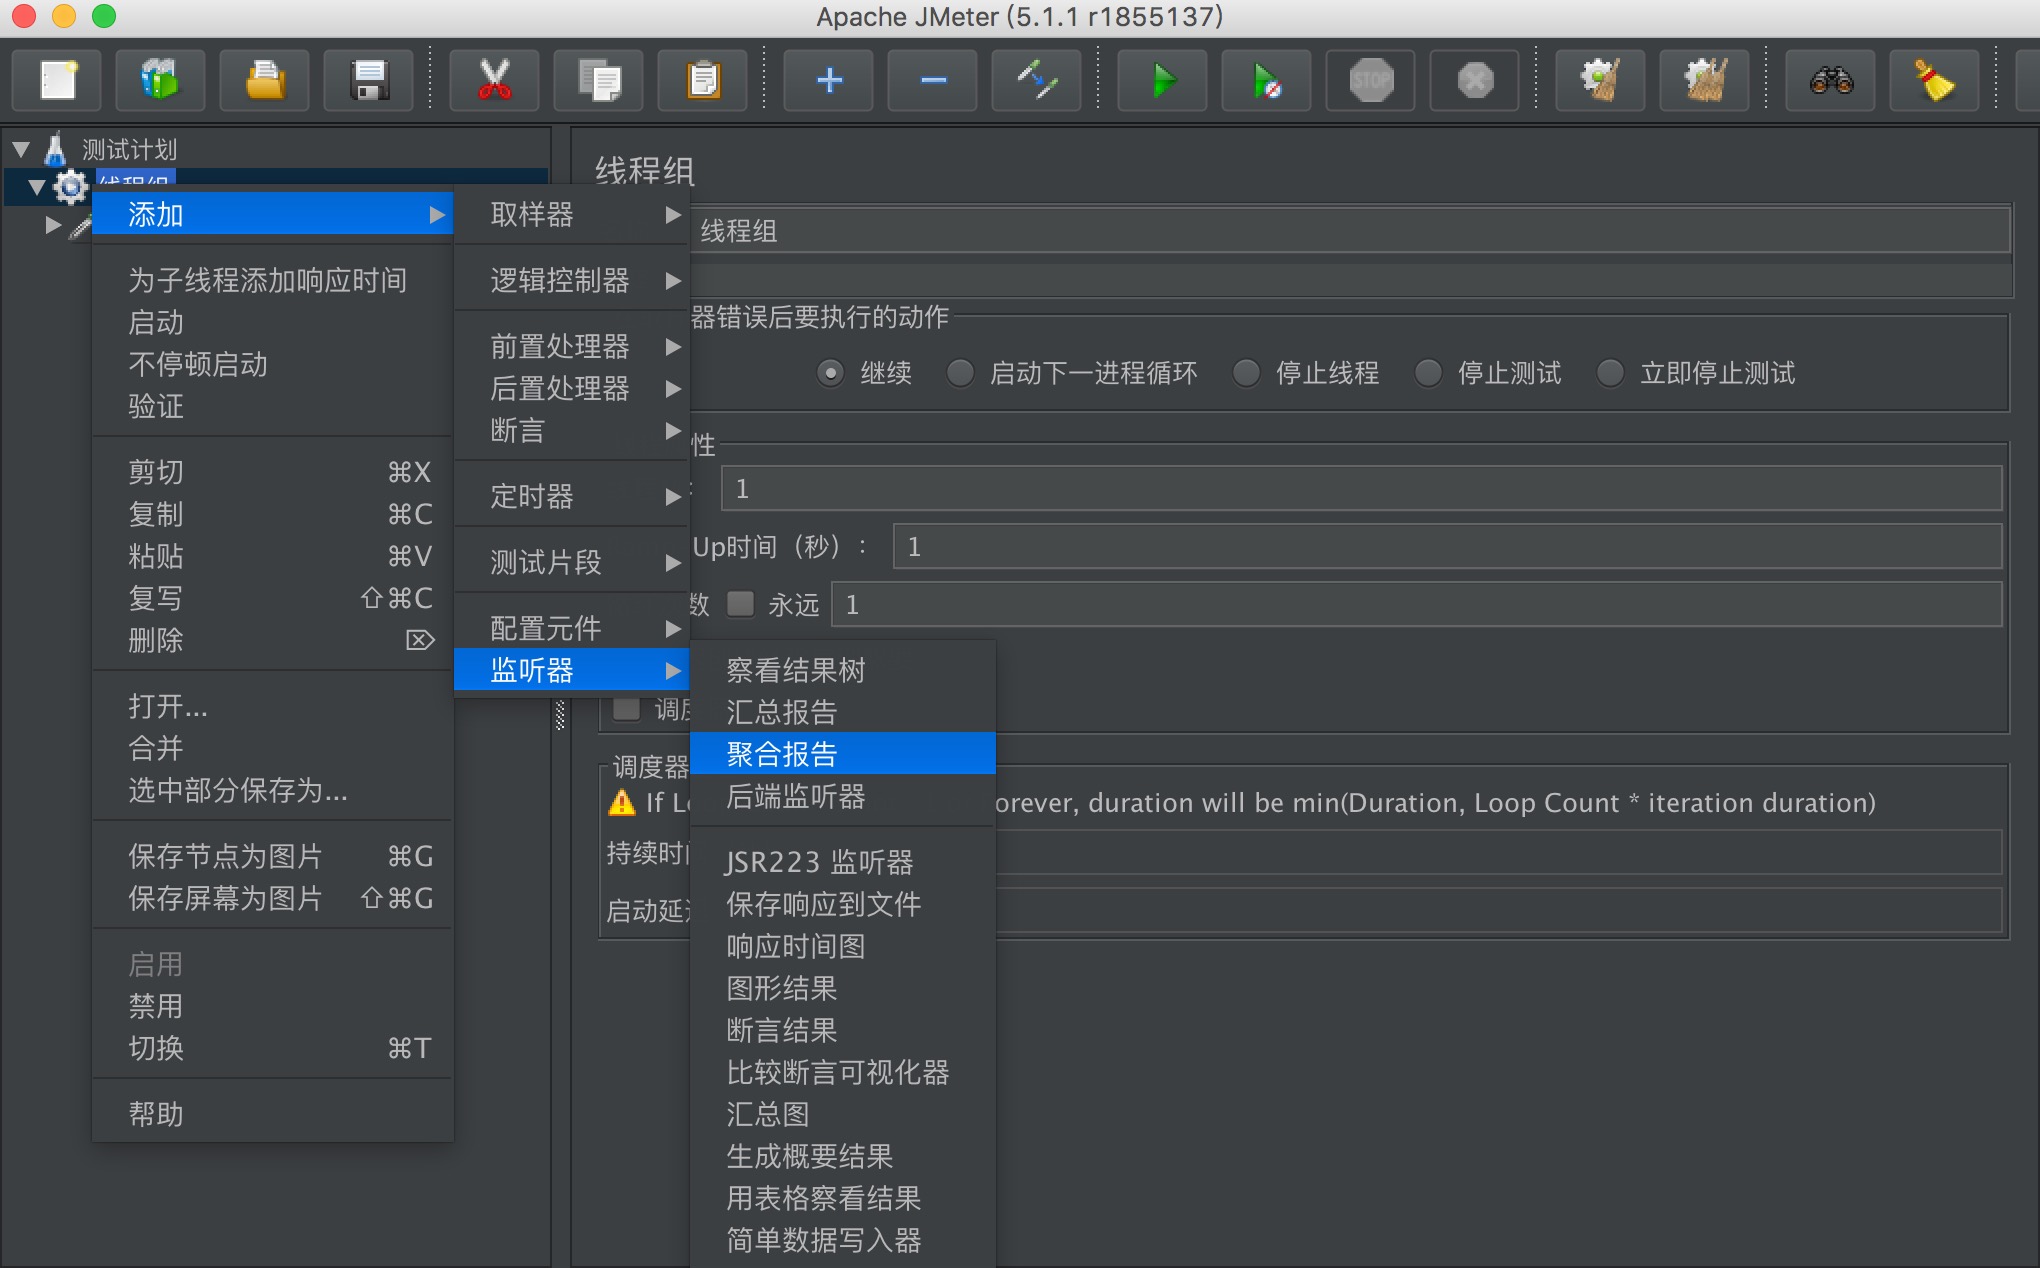Expand the child node arrow under thread group
Image resolution: width=2040 pixels, height=1268 pixels.
point(53,225)
